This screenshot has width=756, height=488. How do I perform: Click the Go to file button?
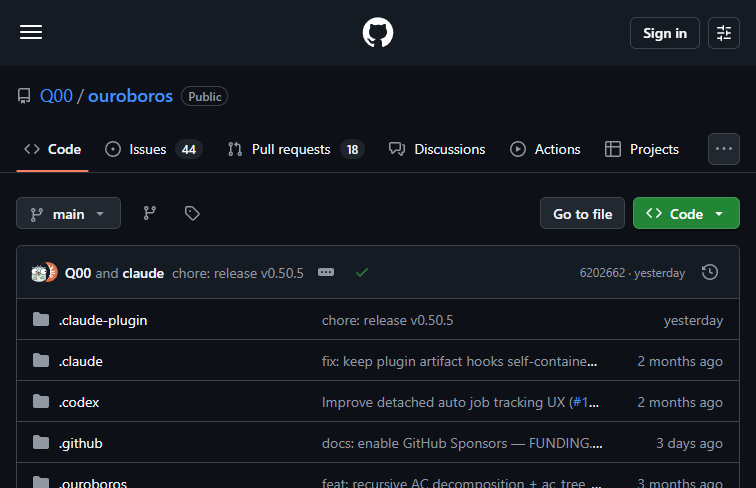click(x=582, y=213)
